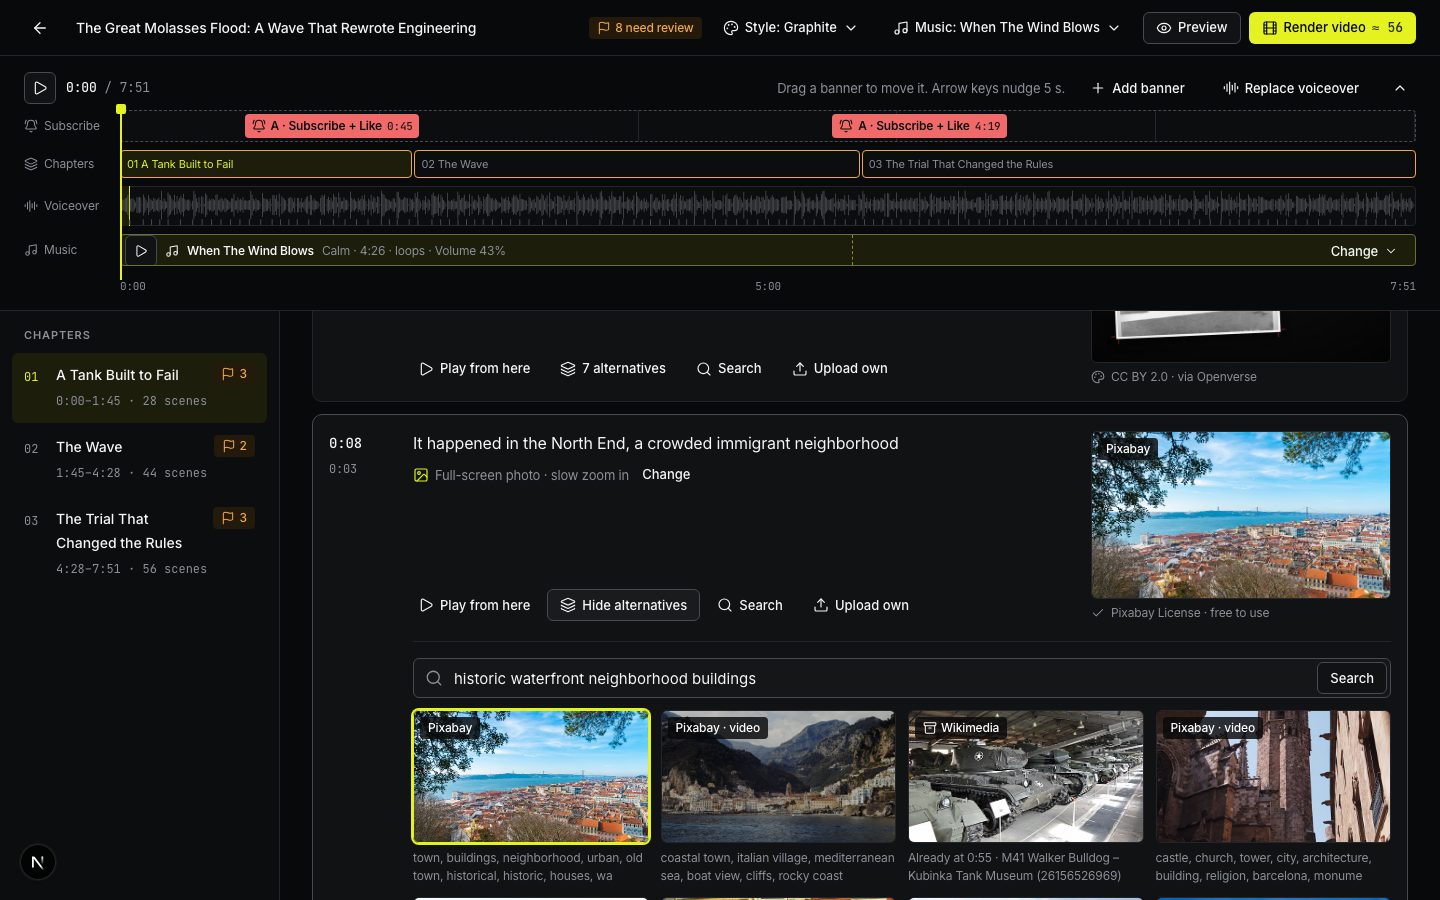Open the 8 need review filter
This screenshot has width=1440, height=900.
tap(645, 28)
